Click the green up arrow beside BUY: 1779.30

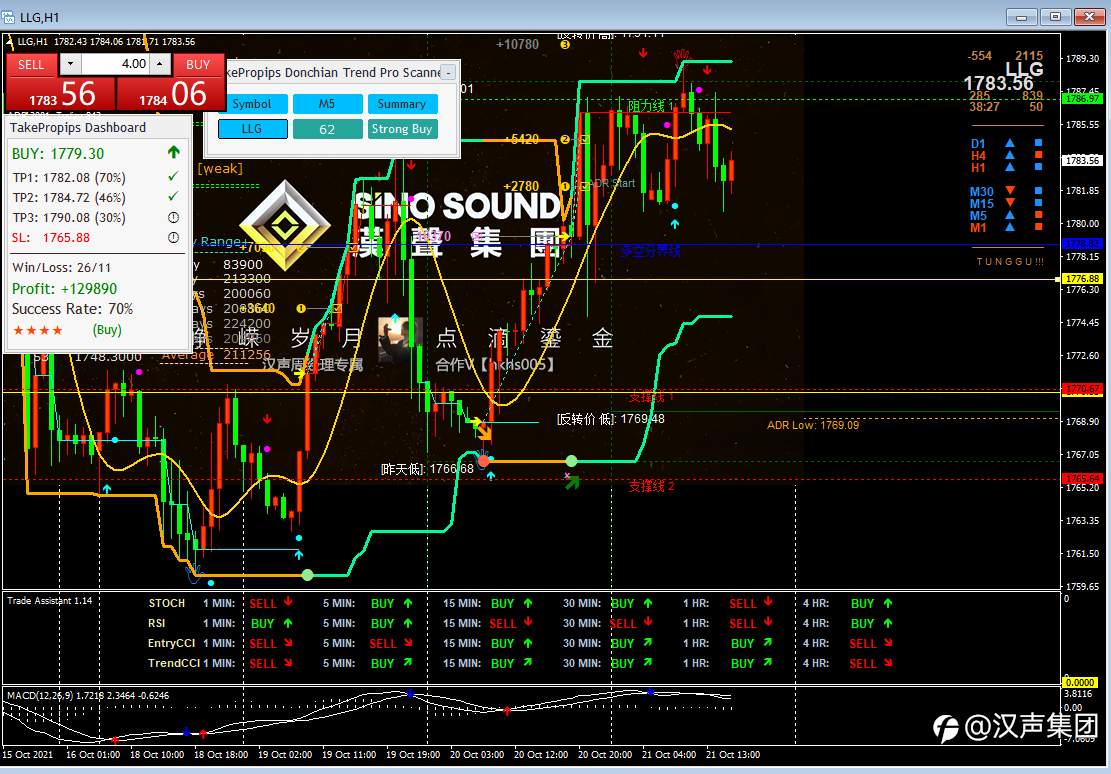click(174, 152)
